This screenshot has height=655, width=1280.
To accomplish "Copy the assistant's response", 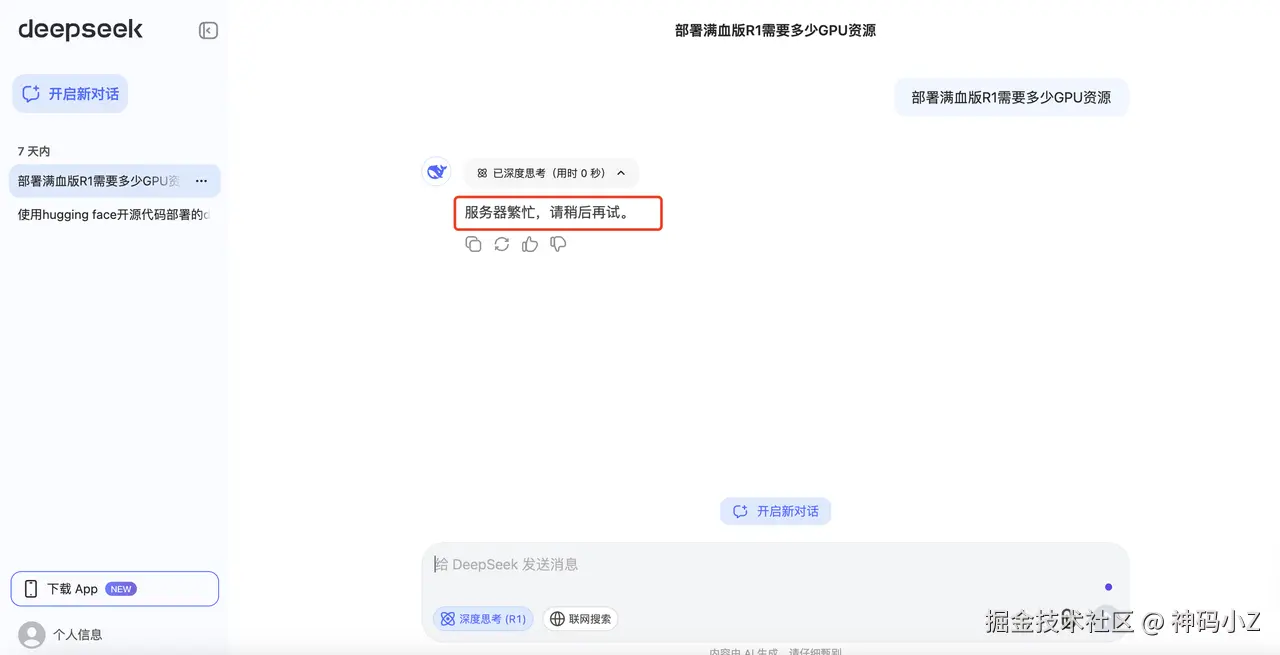I will click(473, 244).
